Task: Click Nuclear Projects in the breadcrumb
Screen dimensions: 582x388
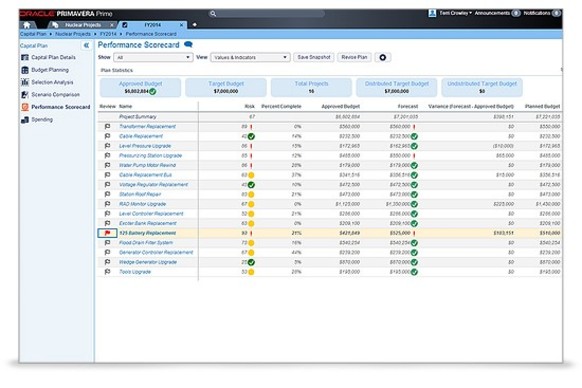Action: tap(73, 34)
